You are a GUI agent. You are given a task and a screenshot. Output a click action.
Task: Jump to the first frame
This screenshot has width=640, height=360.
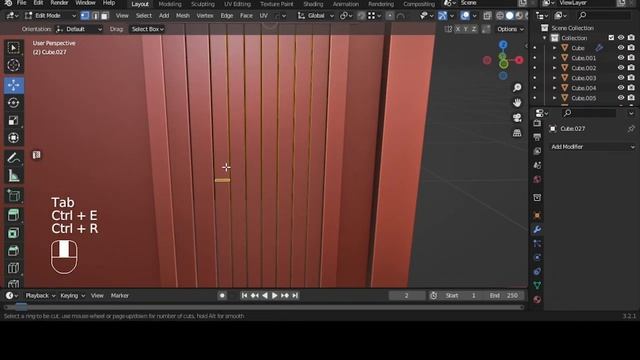[244, 296]
